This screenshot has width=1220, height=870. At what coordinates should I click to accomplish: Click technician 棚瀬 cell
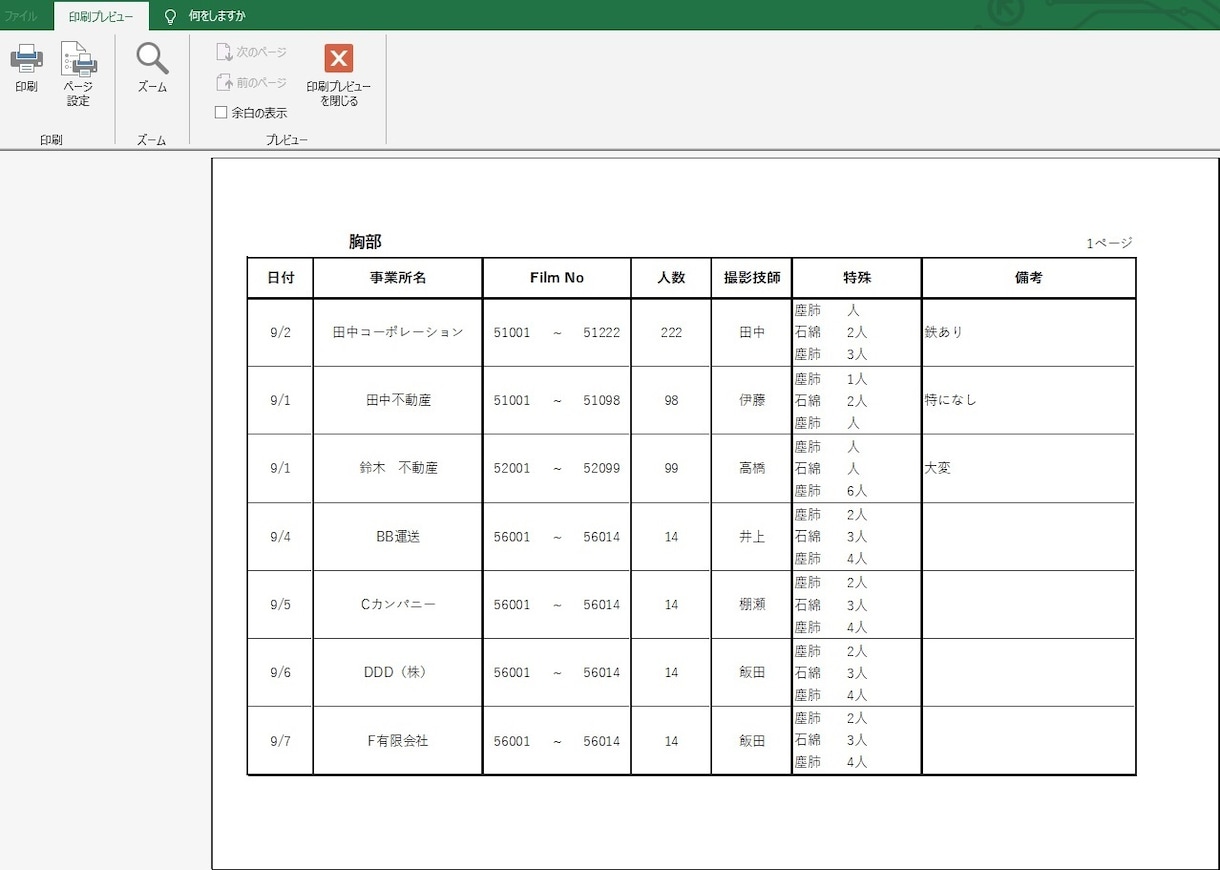coord(752,605)
